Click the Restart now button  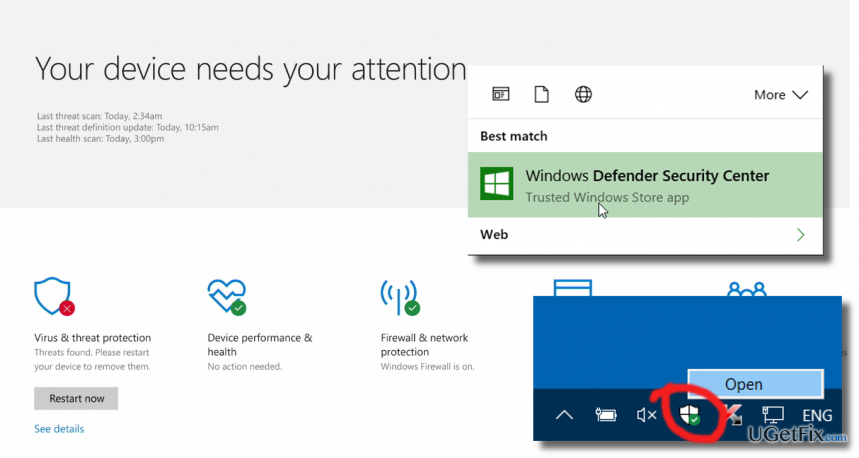point(76,398)
